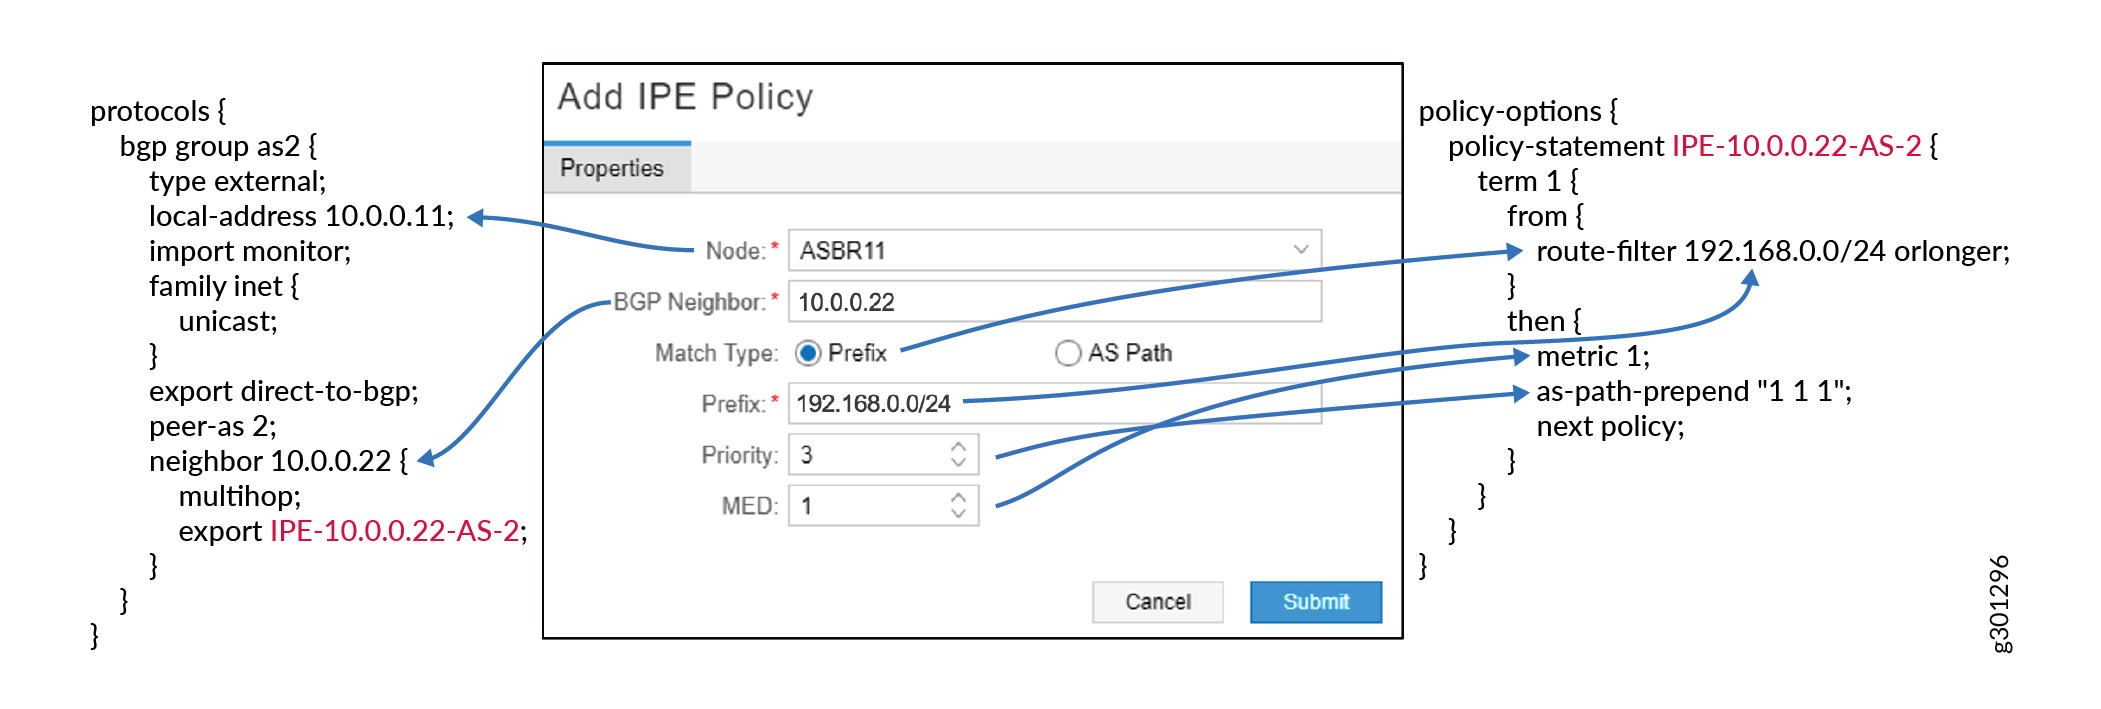Viewport: 2101px width, 709px height.
Task: Decrease MED using the down arrow
Action: (958, 512)
